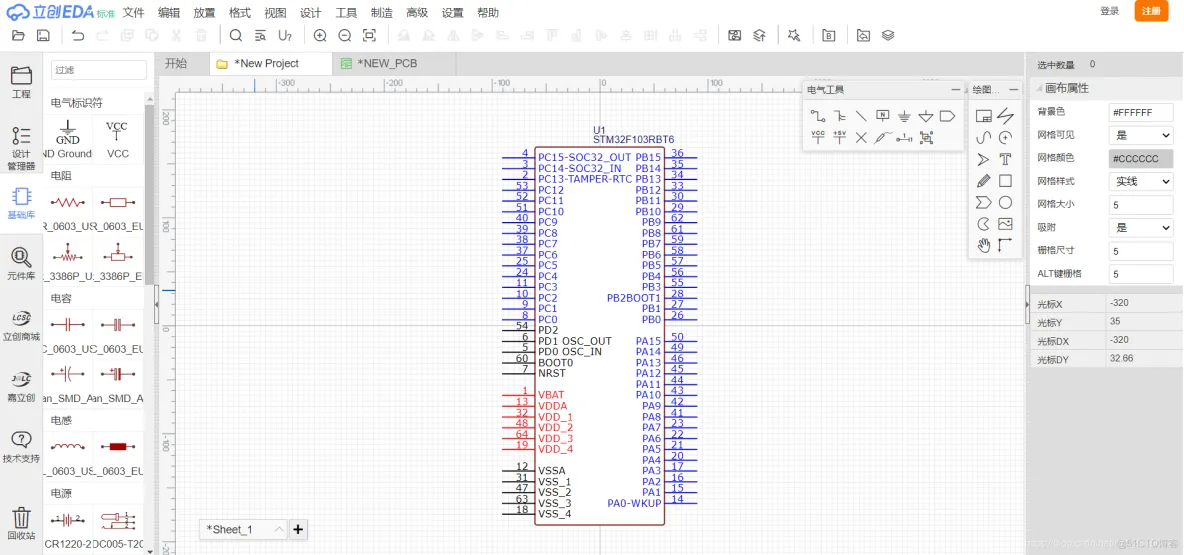Click the Open folder toolbar icon

click(x=19, y=35)
